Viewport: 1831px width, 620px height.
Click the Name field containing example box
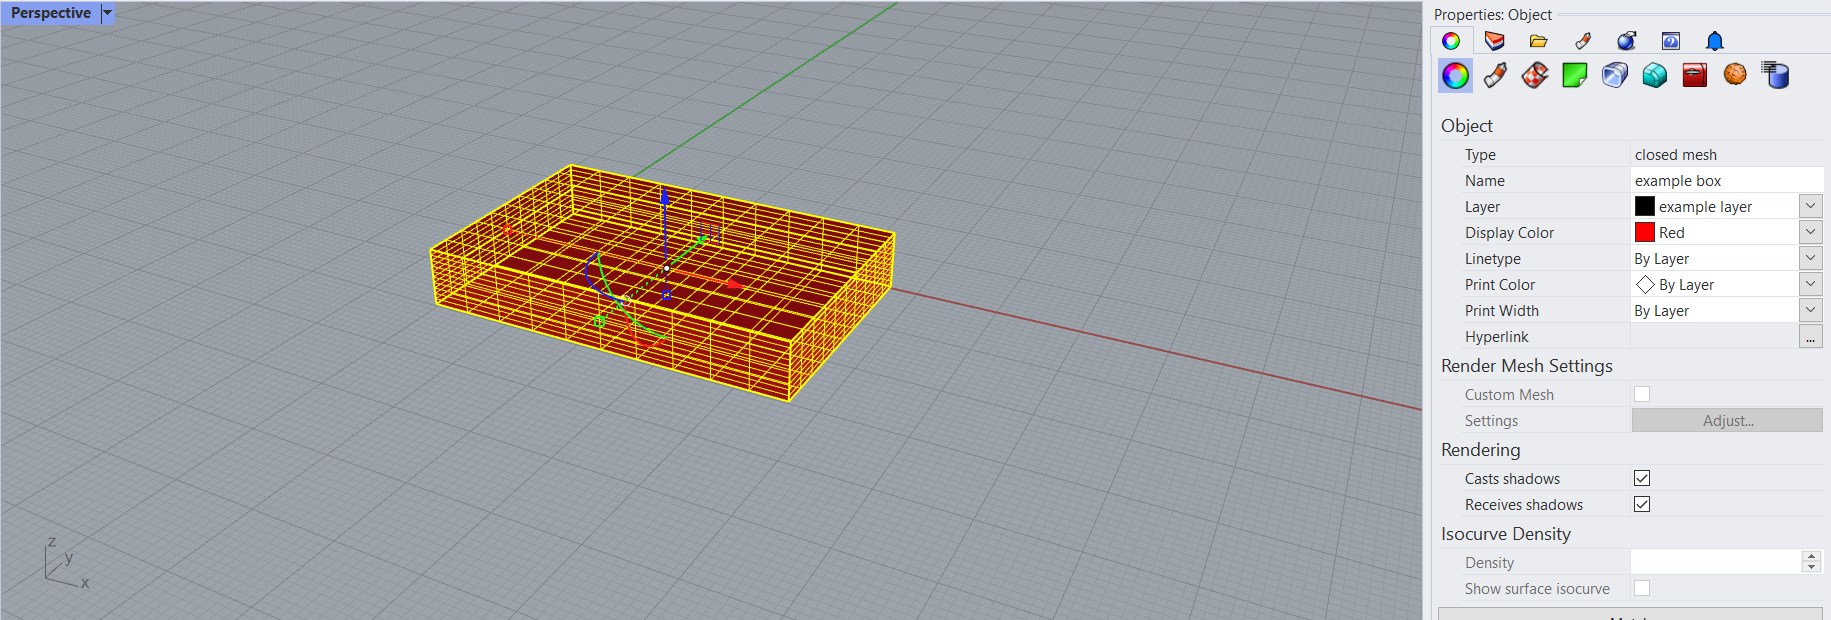(1725, 180)
